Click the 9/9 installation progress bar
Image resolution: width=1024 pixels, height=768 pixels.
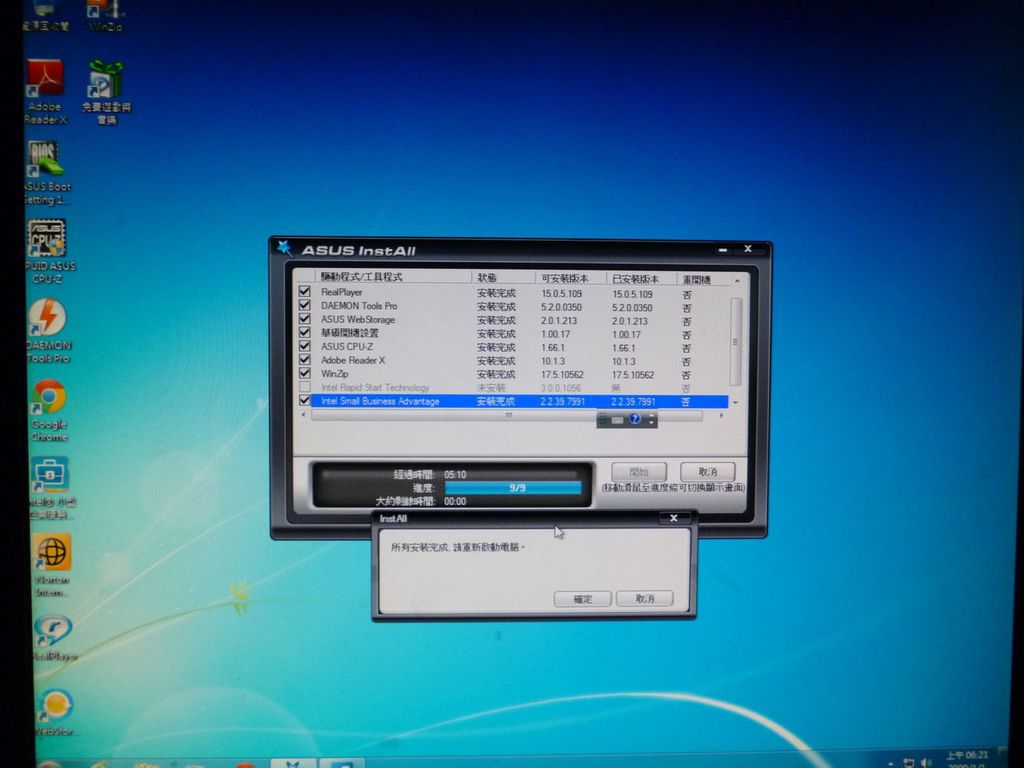pyautogui.click(x=513, y=488)
